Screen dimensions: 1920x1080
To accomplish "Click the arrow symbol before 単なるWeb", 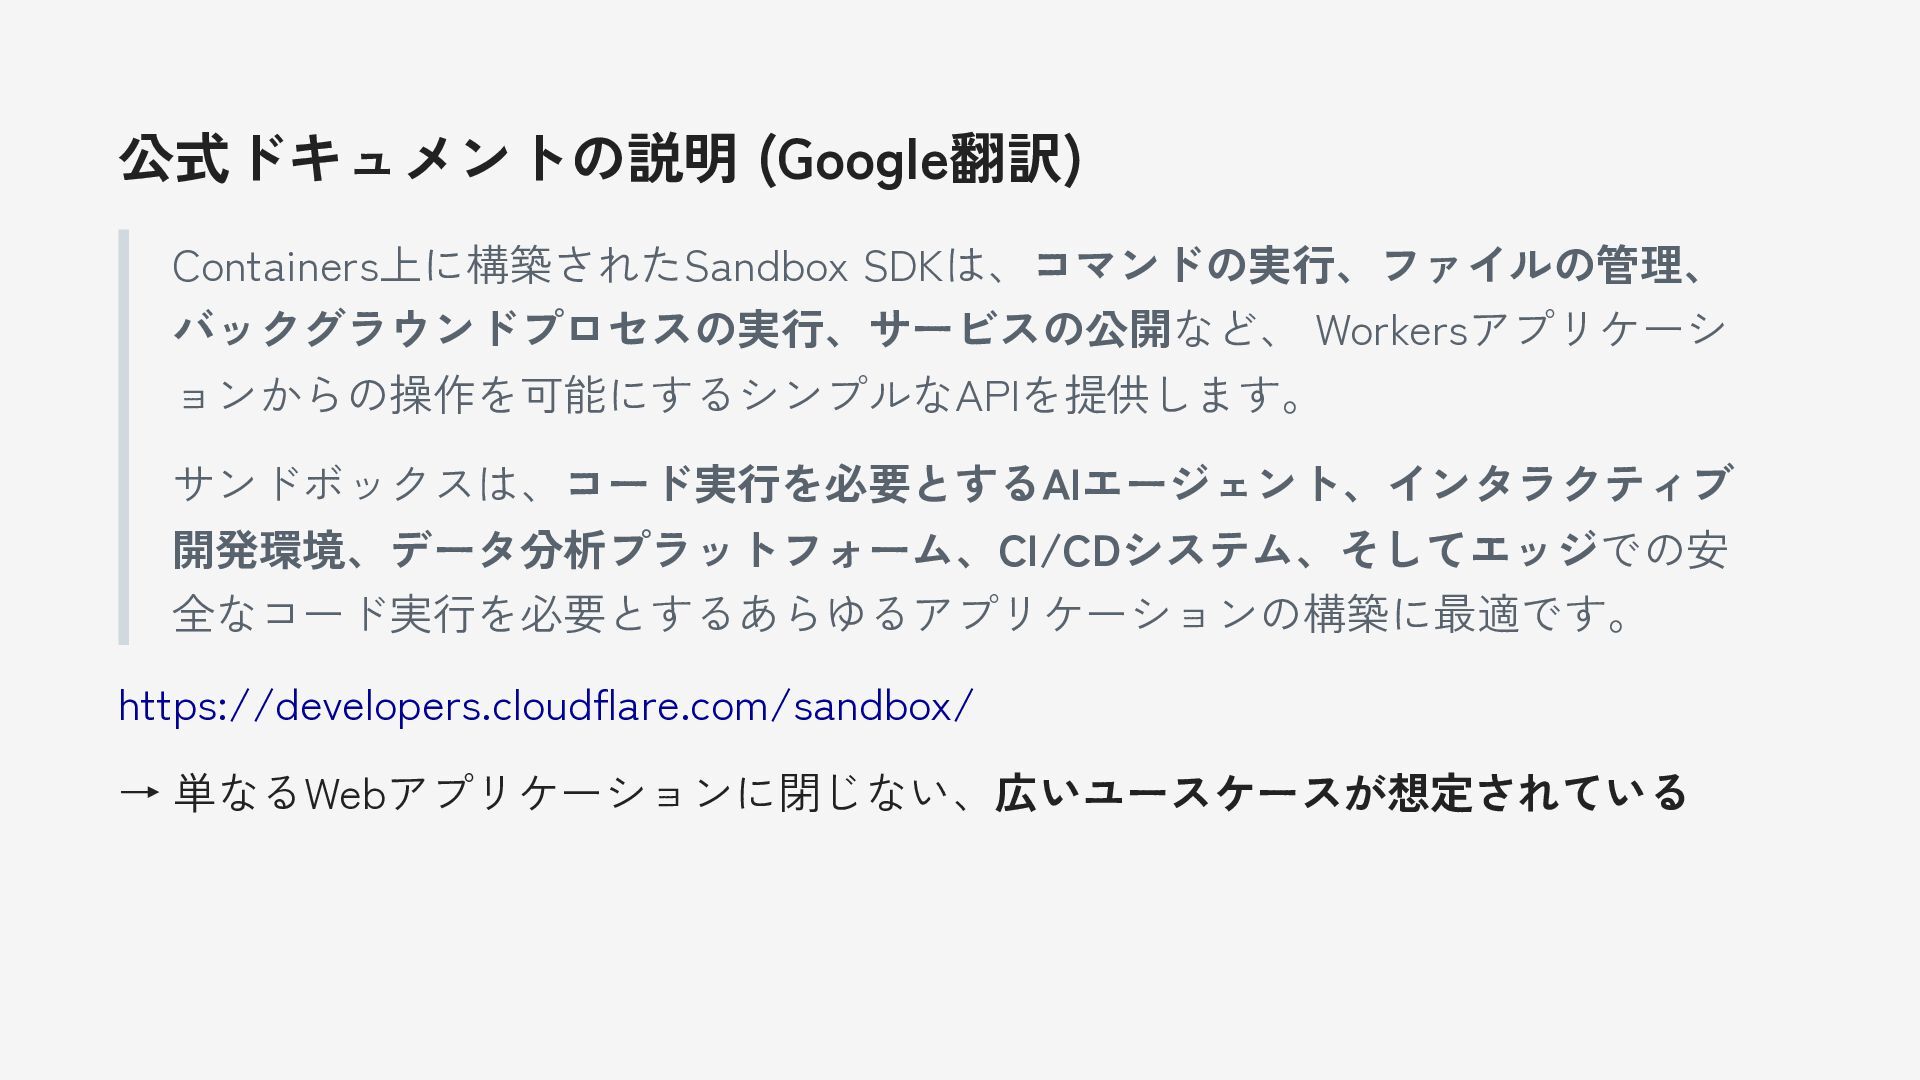I will pyautogui.click(x=138, y=793).
